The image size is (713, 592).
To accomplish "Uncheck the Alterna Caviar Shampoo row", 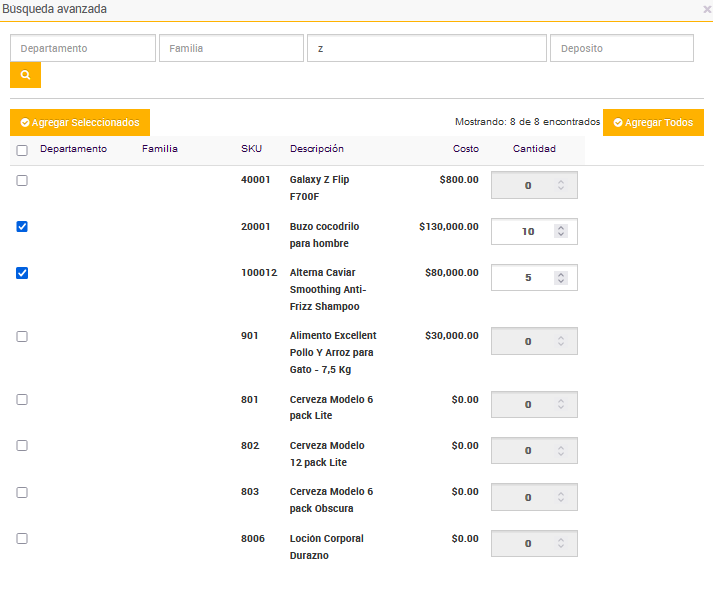I will [x=22, y=273].
